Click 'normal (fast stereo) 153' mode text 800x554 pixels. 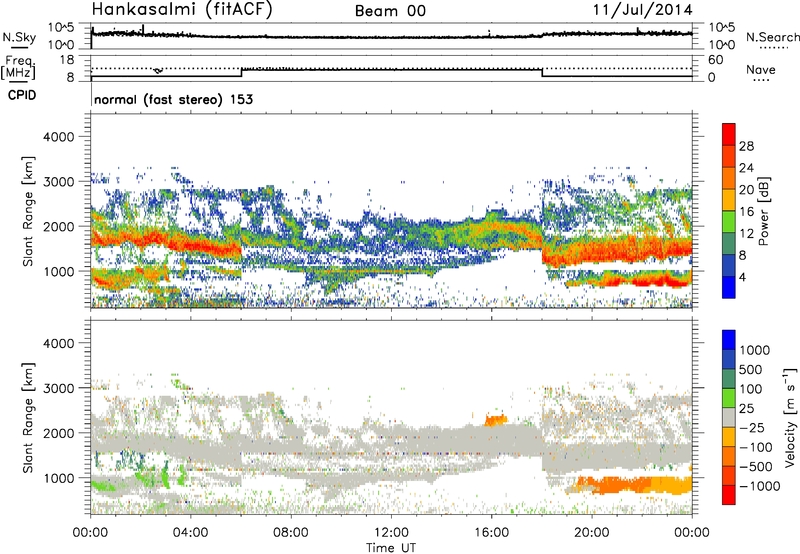point(173,99)
